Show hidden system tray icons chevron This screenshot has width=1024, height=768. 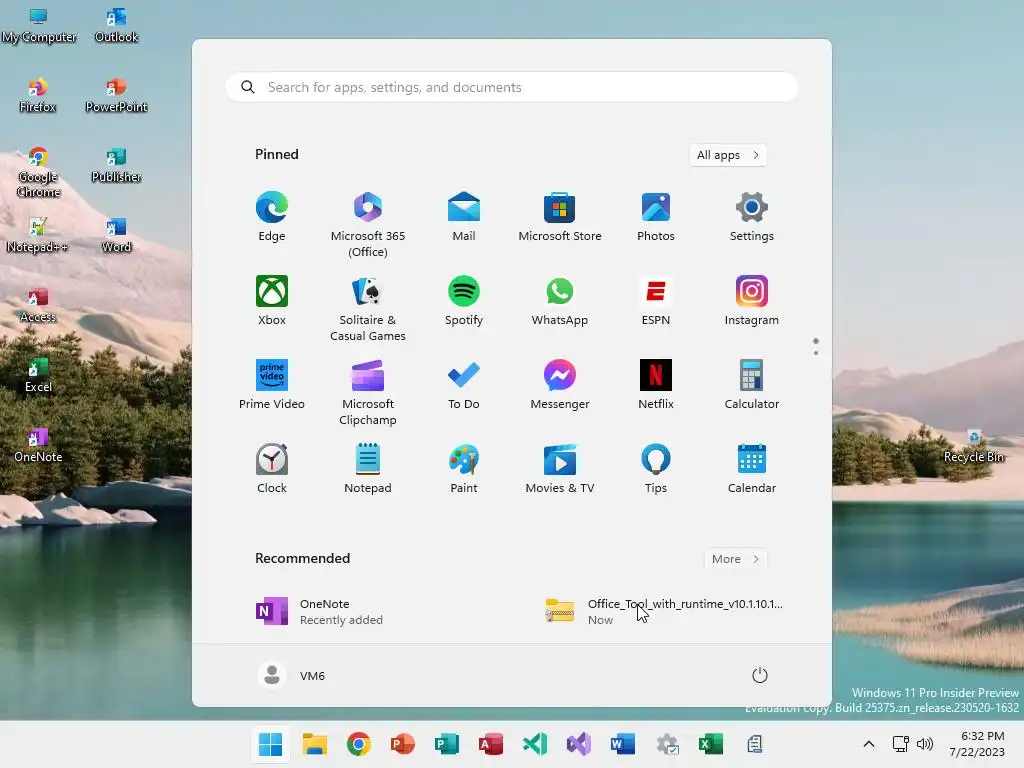coord(869,744)
